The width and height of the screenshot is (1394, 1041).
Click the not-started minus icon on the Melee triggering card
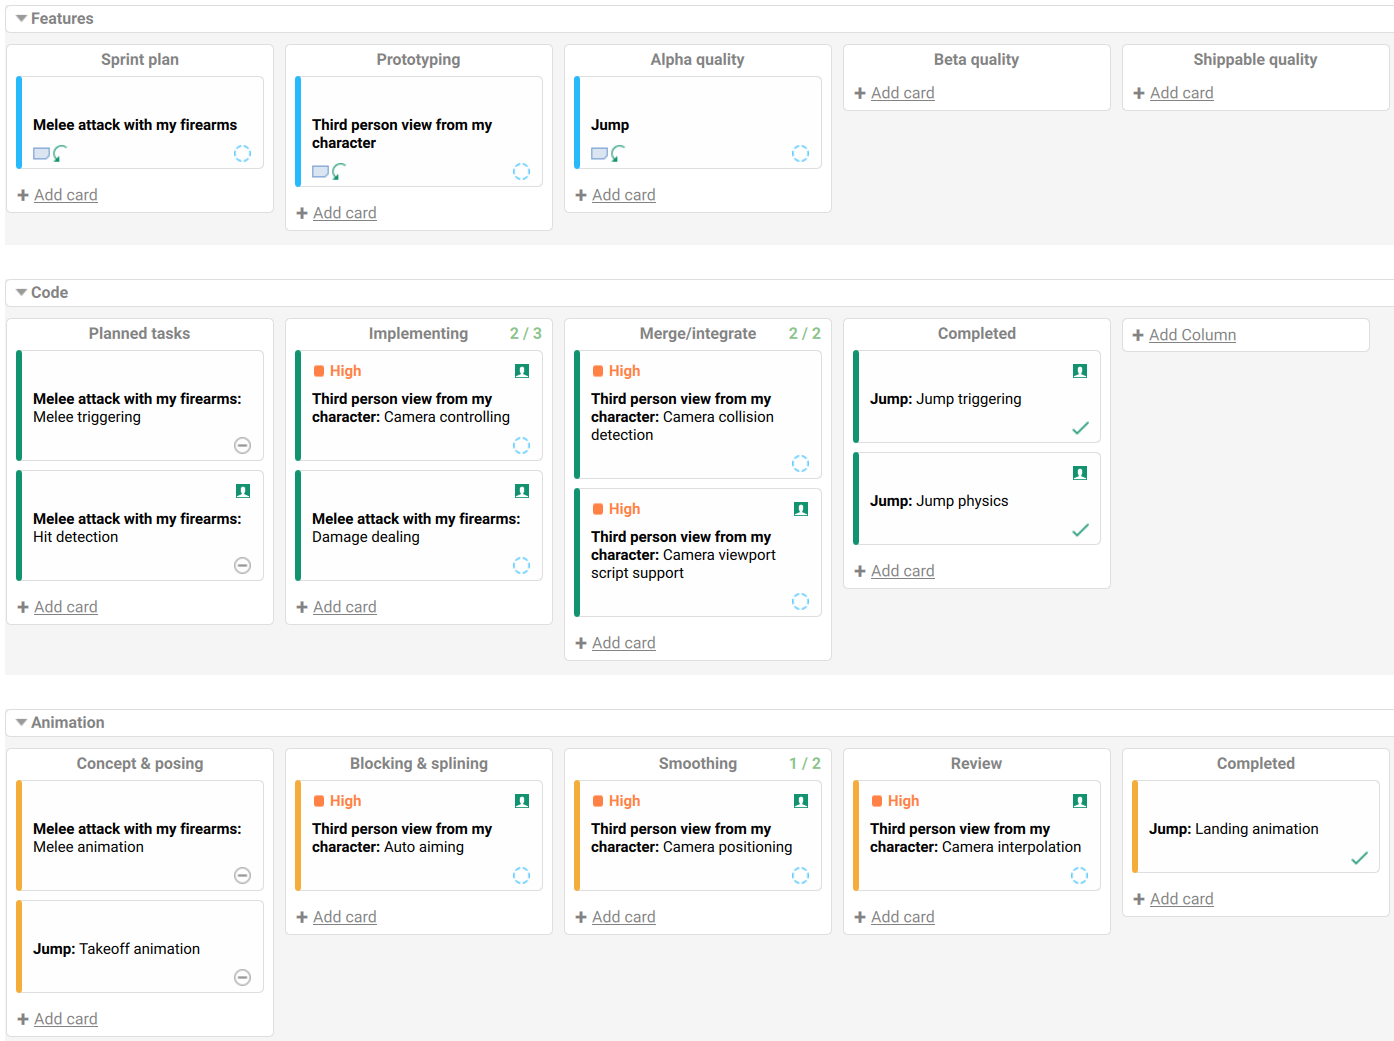coord(242,446)
